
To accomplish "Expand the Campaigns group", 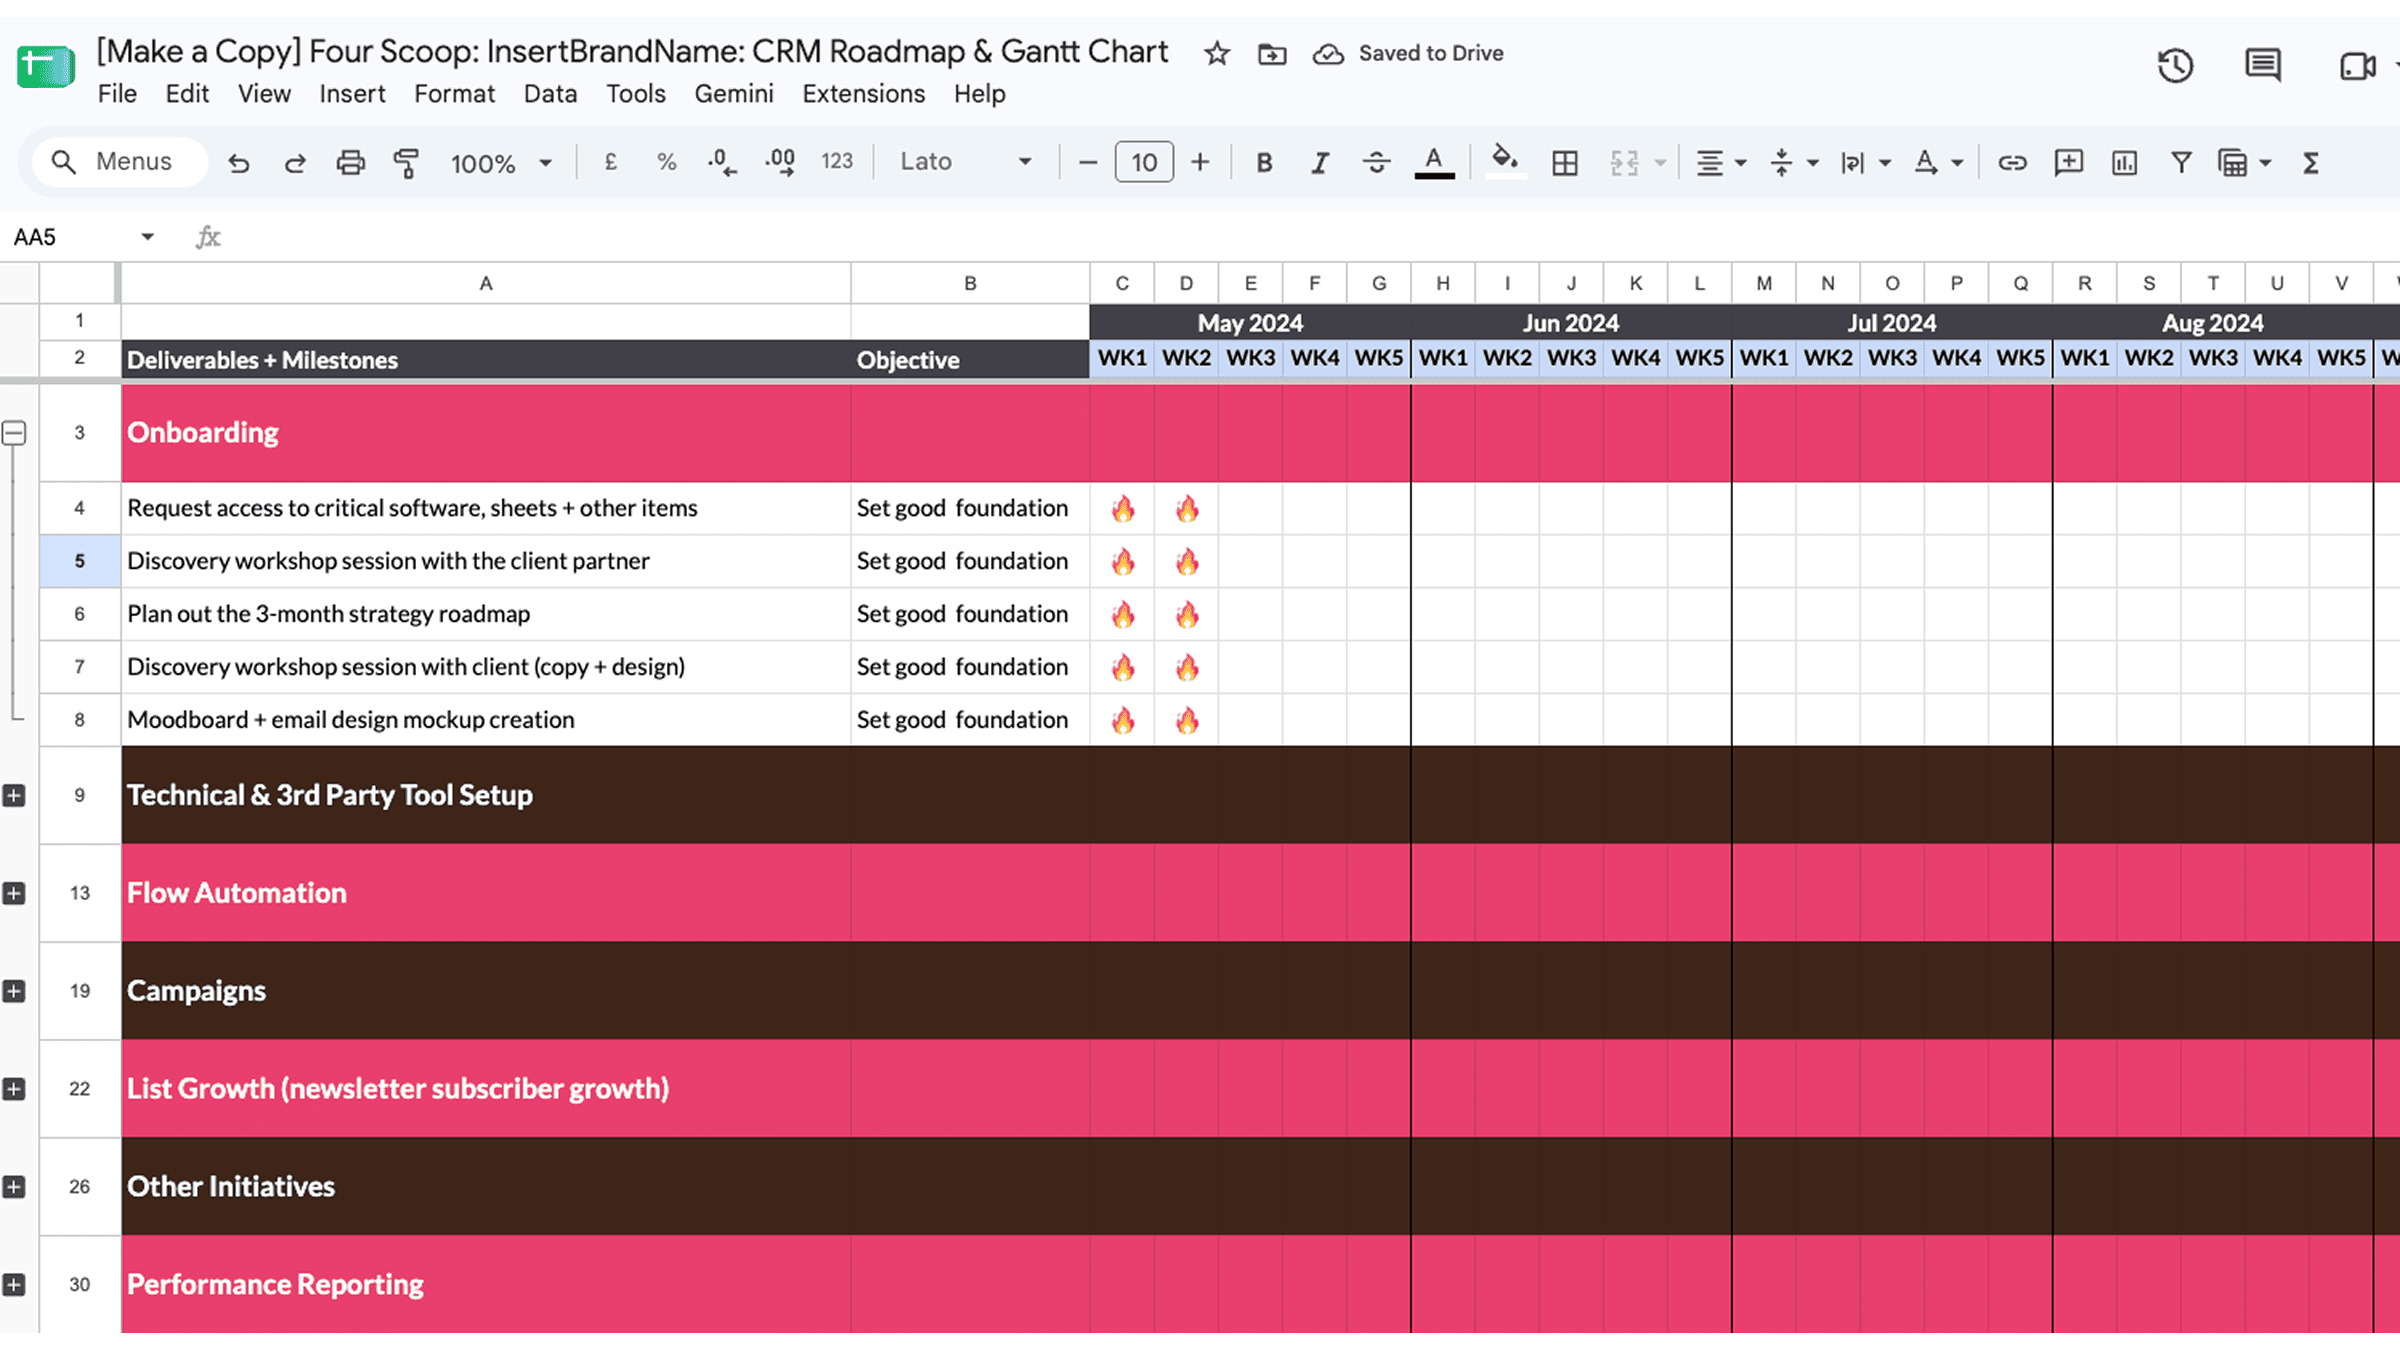I will [x=14, y=992].
